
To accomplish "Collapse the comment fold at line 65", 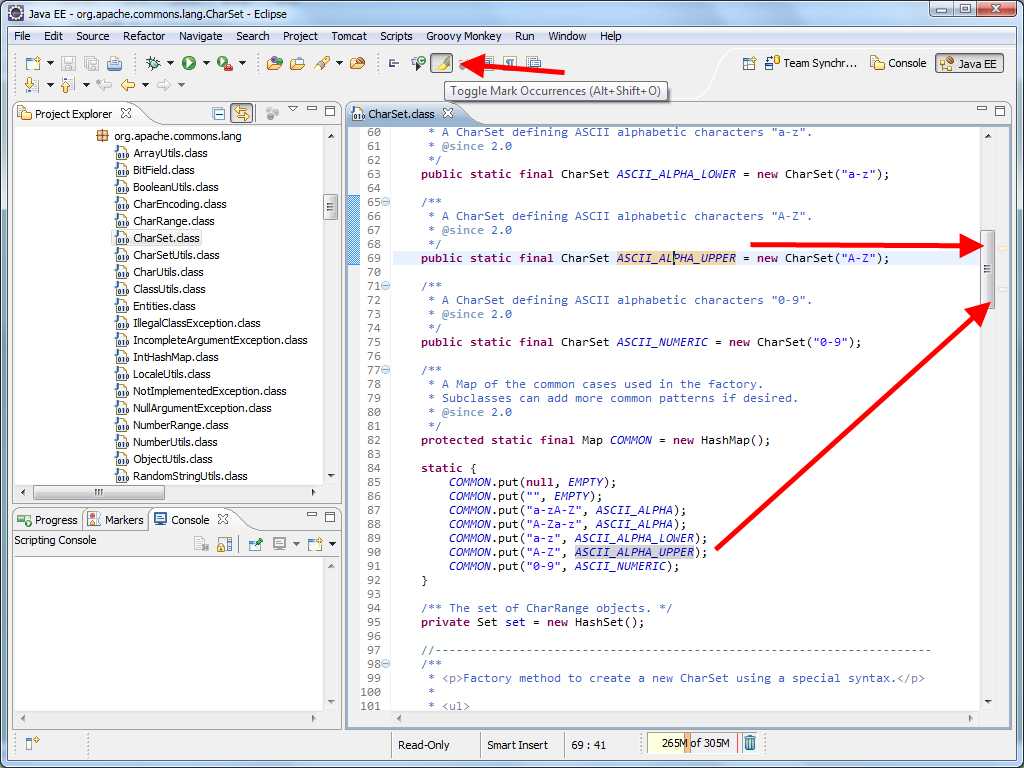I will click(386, 202).
